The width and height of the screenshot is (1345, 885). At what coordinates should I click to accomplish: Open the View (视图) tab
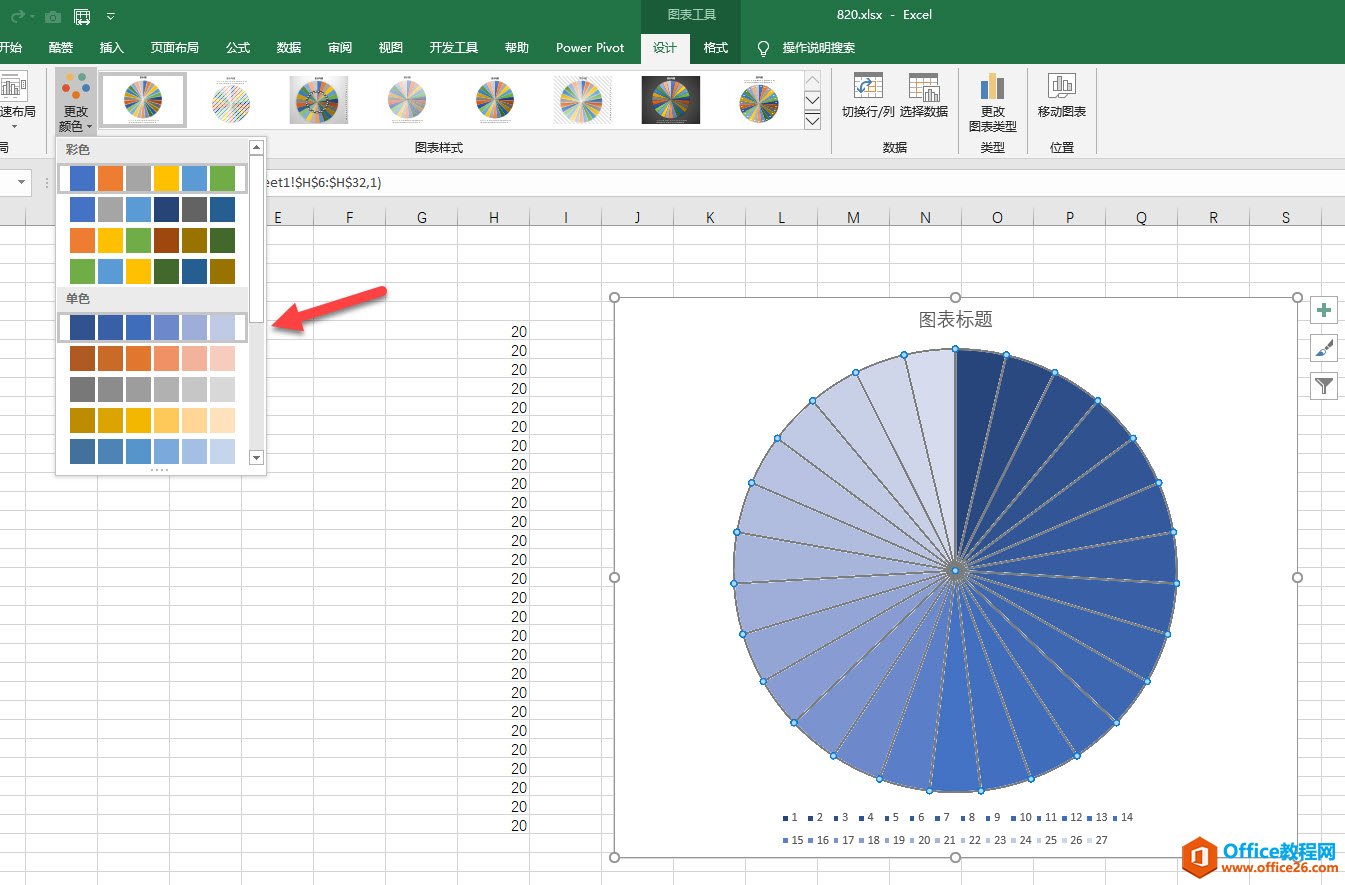[x=391, y=48]
